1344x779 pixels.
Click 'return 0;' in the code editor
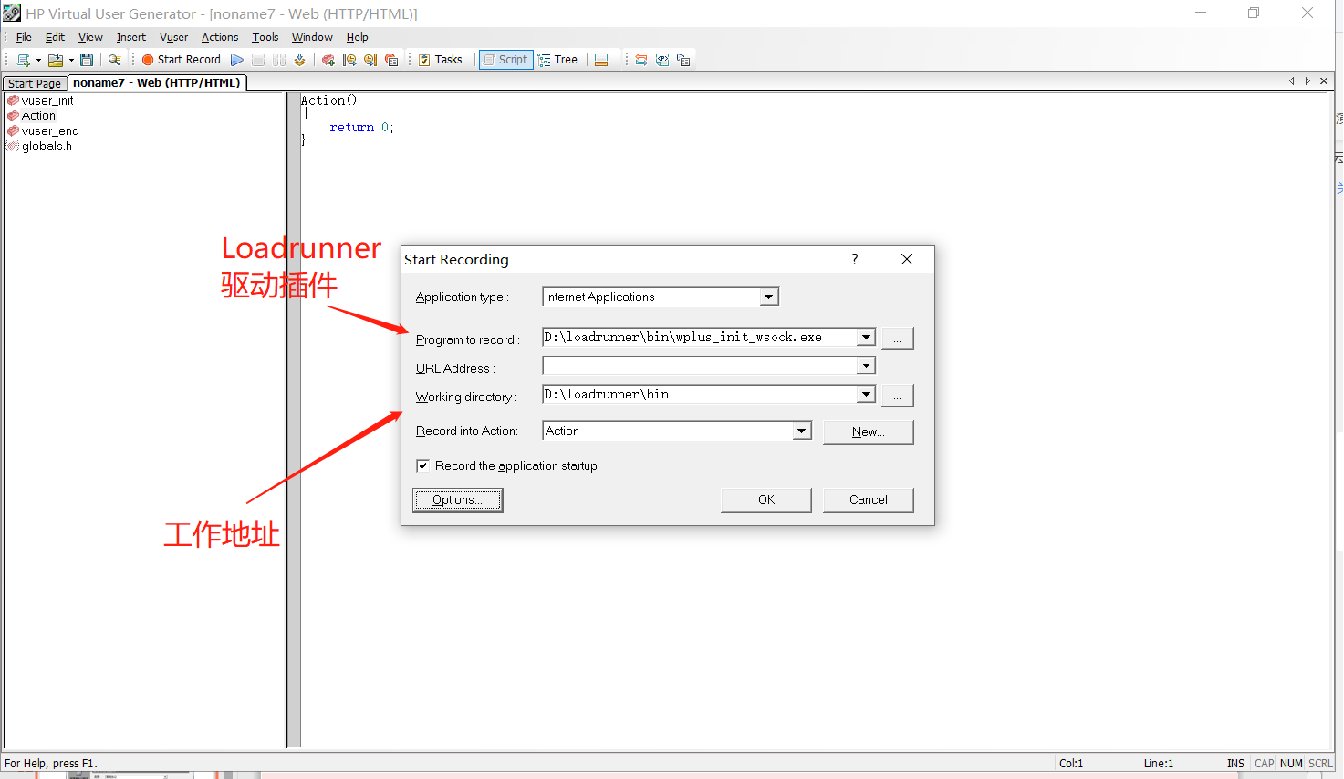click(x=362, y=127)
